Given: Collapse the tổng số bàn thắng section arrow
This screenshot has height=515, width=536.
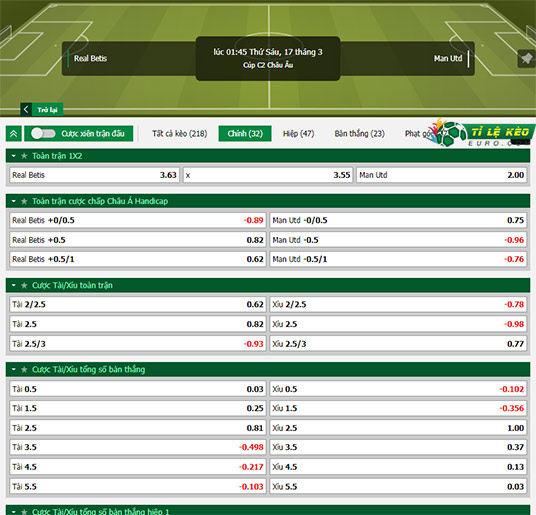Looking at the screenshot, I should click(x=14, y=369).
